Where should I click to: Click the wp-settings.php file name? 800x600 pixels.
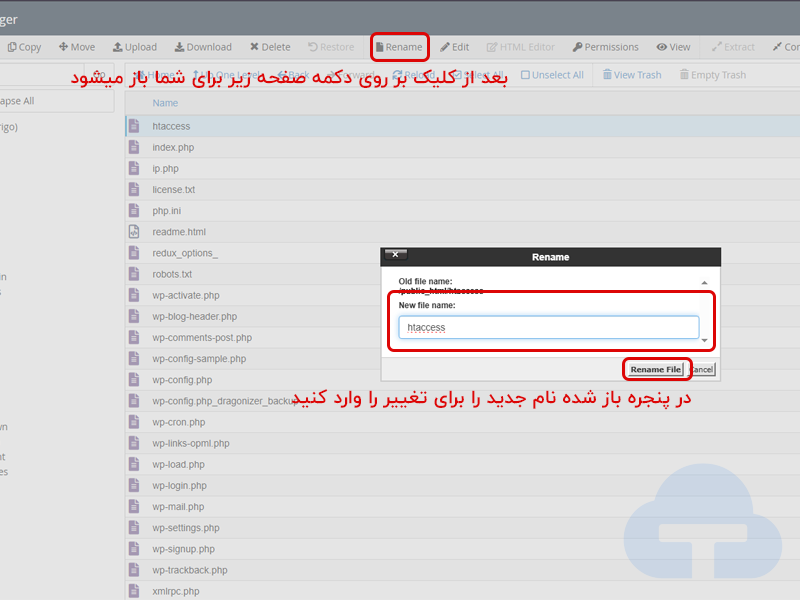tap(186, 528)
